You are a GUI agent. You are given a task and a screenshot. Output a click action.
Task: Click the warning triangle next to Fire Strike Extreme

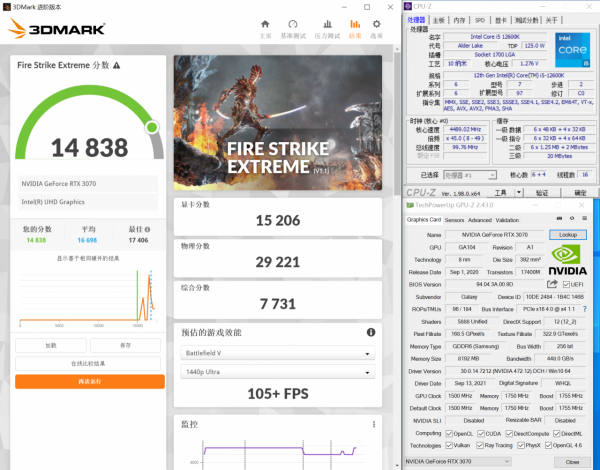[117, 65]
